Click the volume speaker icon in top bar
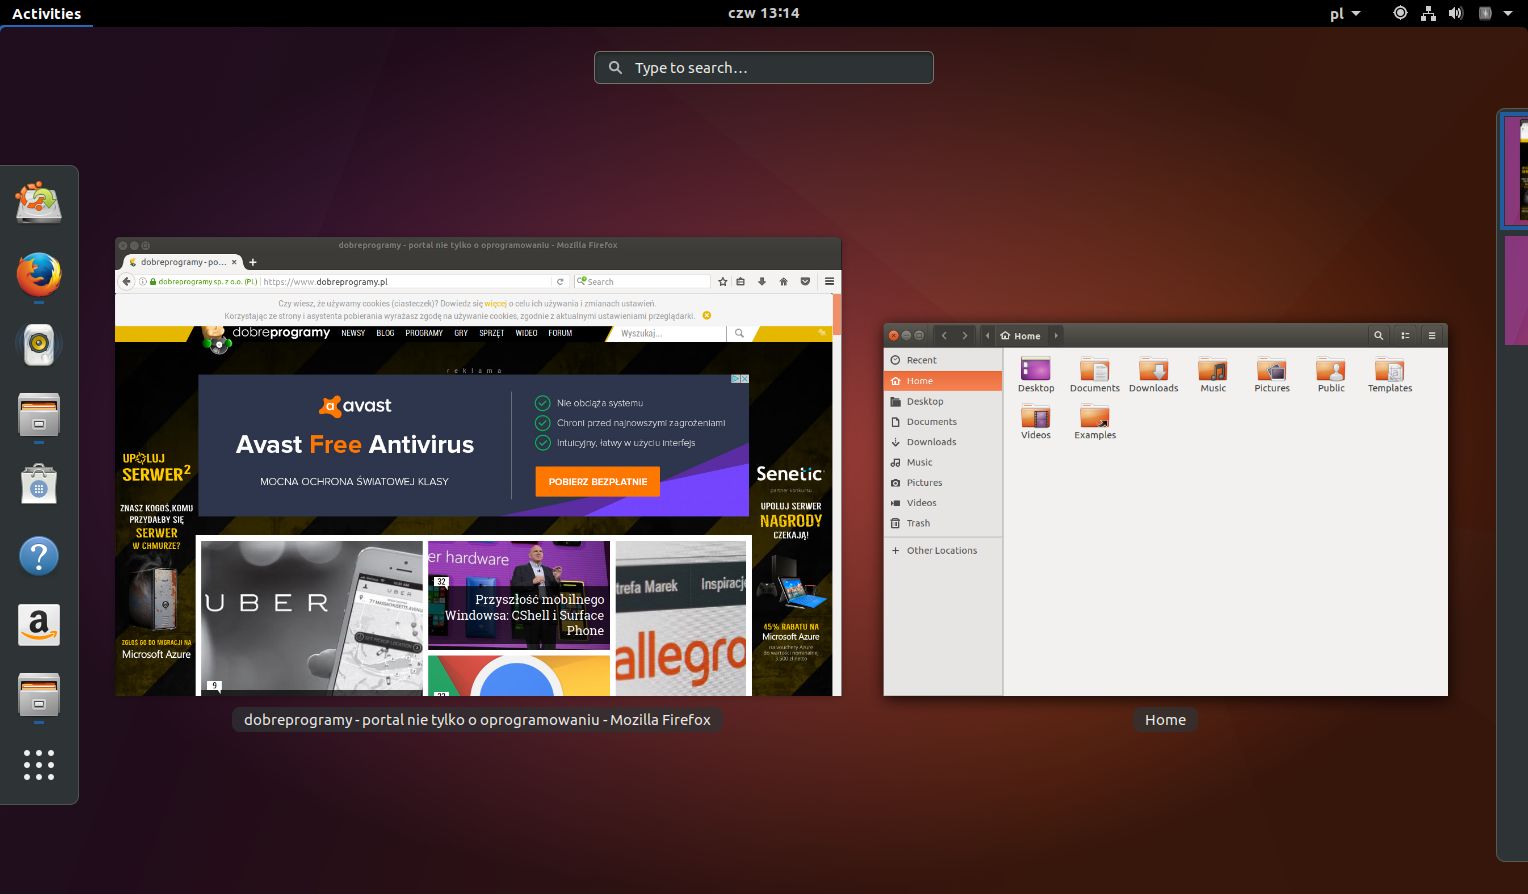 pos(1455,13)
